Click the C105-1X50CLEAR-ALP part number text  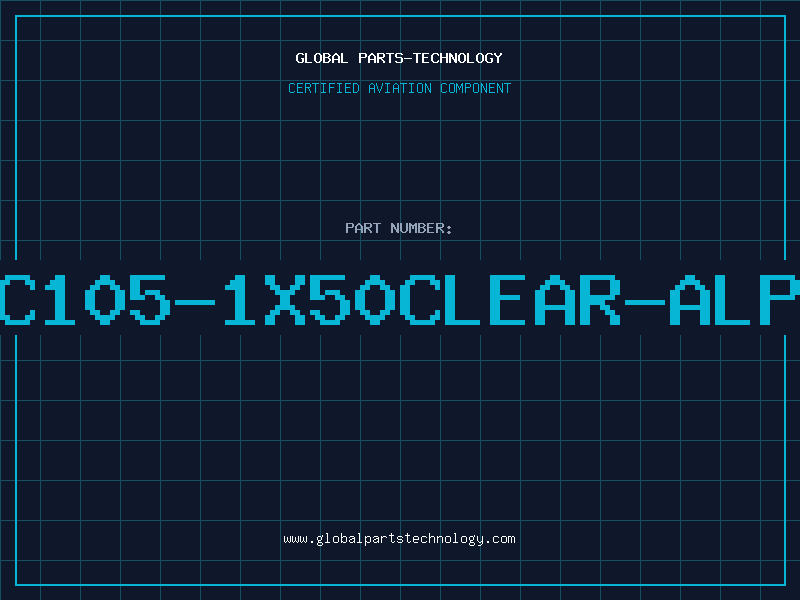coord(400,299)
